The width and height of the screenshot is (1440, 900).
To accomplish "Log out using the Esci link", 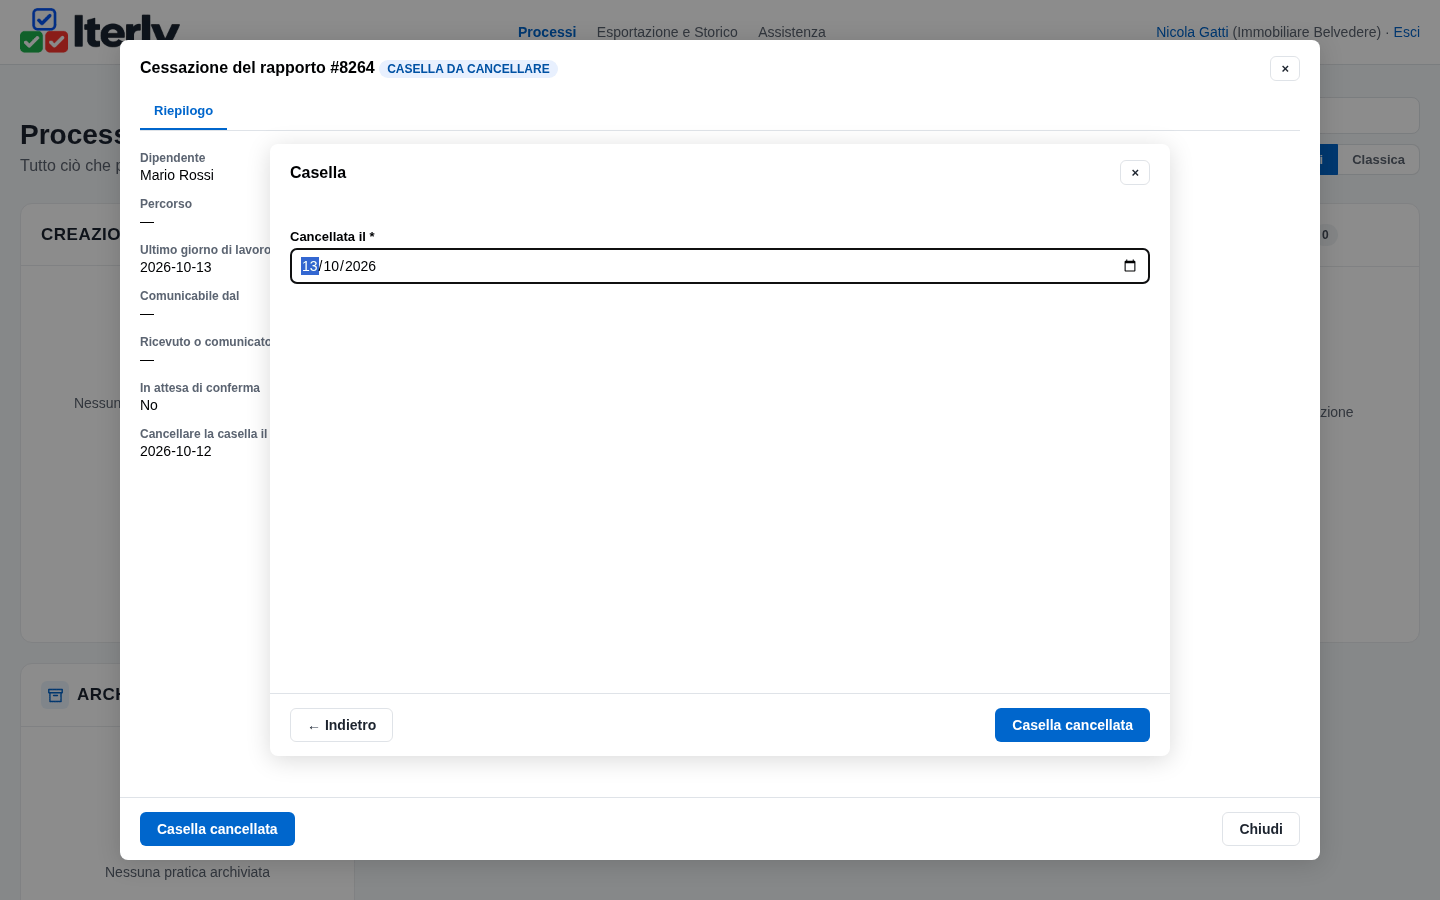I will tap(1407, 32).
